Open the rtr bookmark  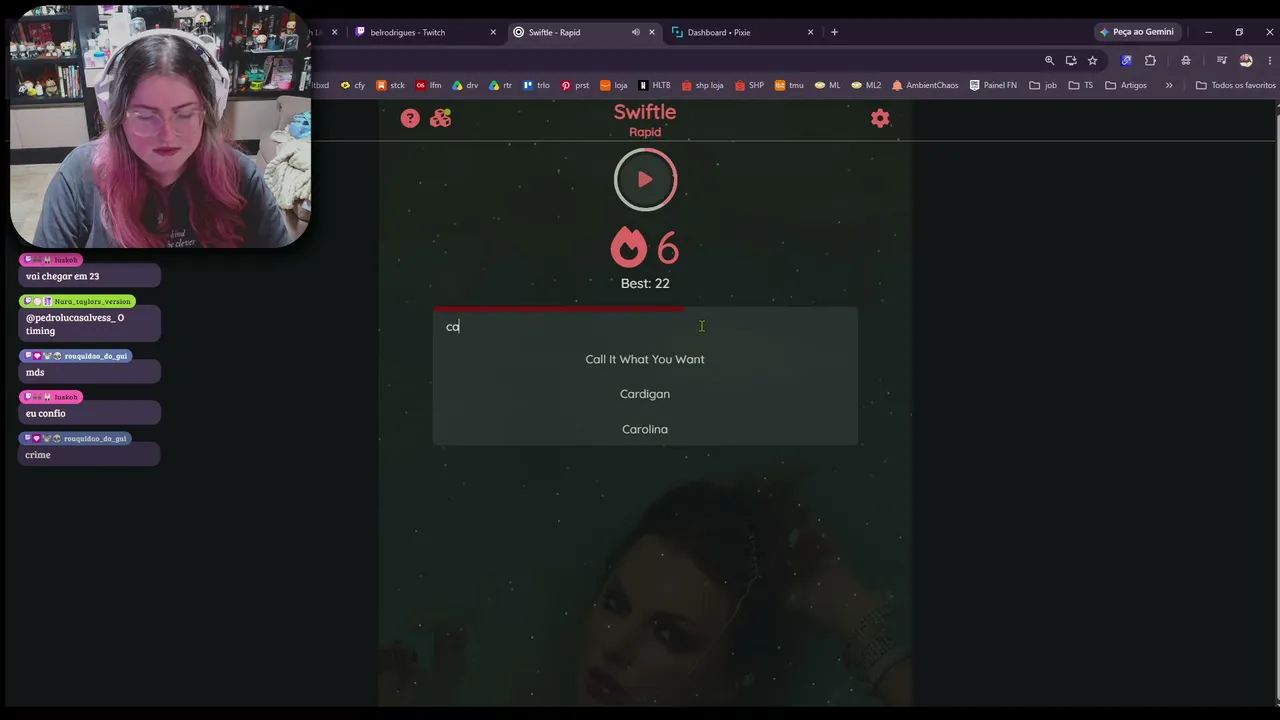(501, 85)
